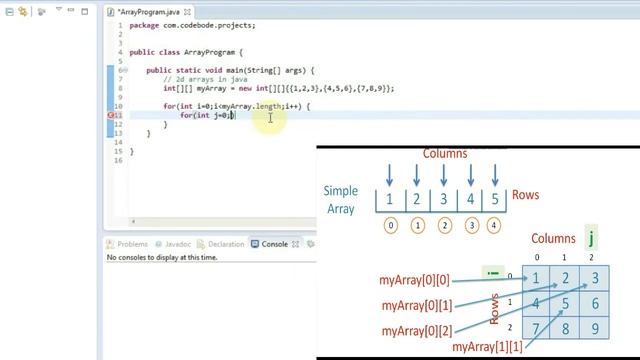Image resolution: width=640 pixels, height=360 pixels.
Task: Open the Problems tab
Action: coord(132,244)
